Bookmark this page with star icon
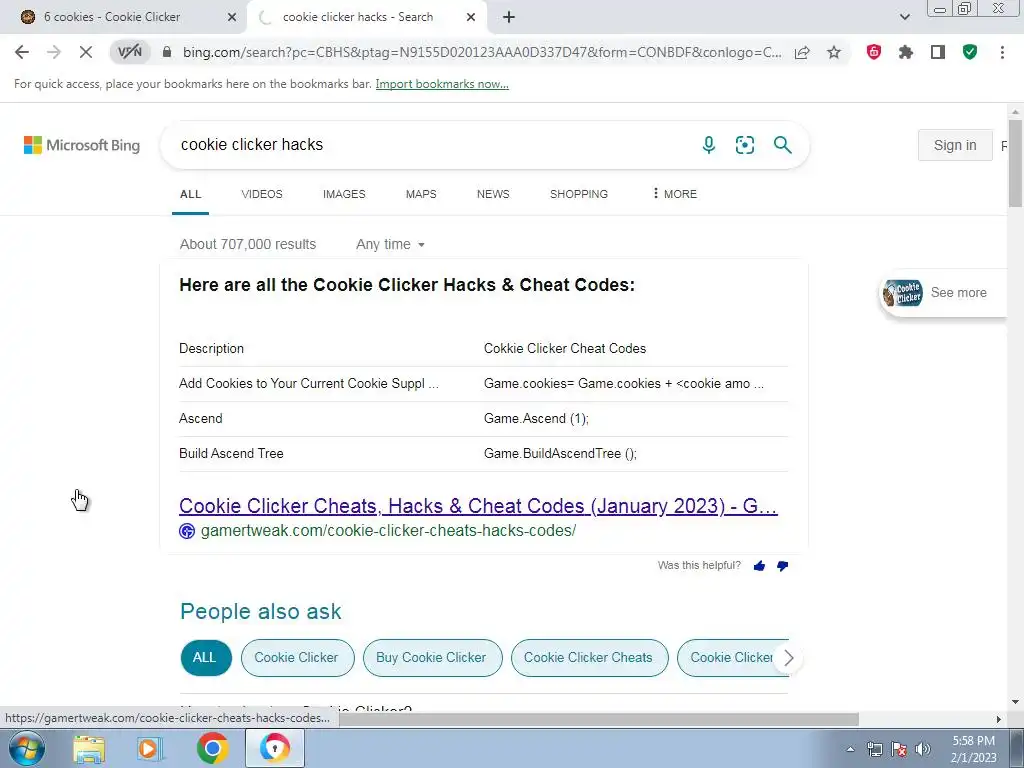 [x=834, y=52]
